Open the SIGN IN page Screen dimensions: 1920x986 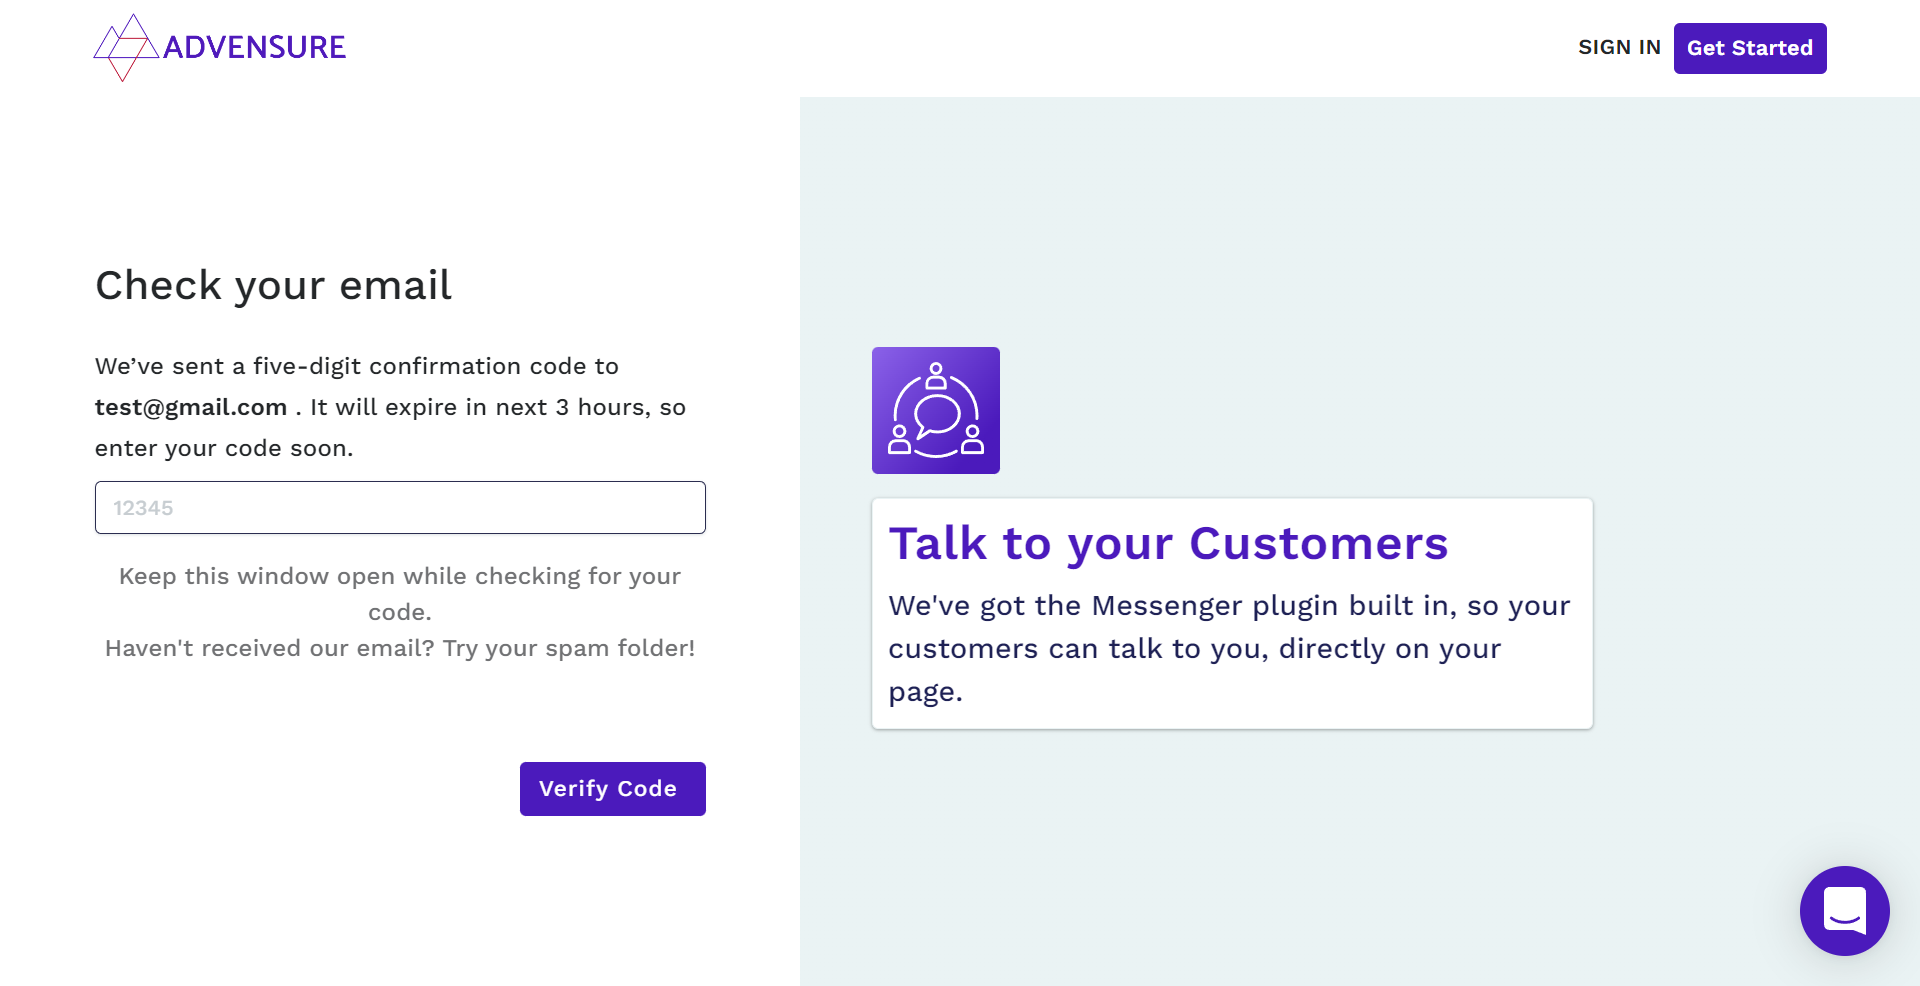[1619, 47]
